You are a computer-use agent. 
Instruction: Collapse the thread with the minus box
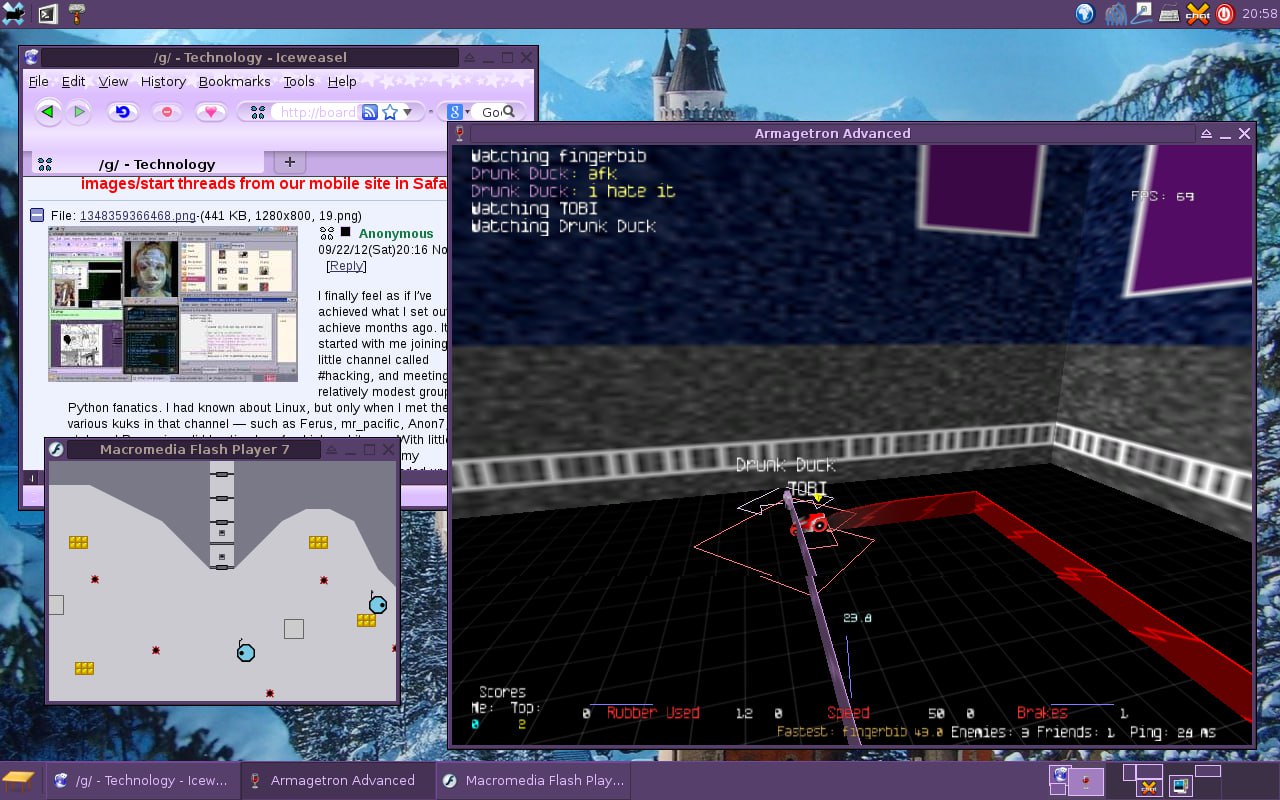[x=37, y=215]
